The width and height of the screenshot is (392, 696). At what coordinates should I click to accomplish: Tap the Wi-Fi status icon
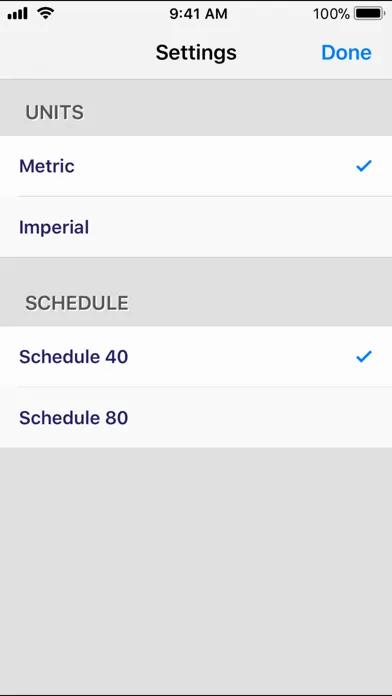click(x=45, y=13)
